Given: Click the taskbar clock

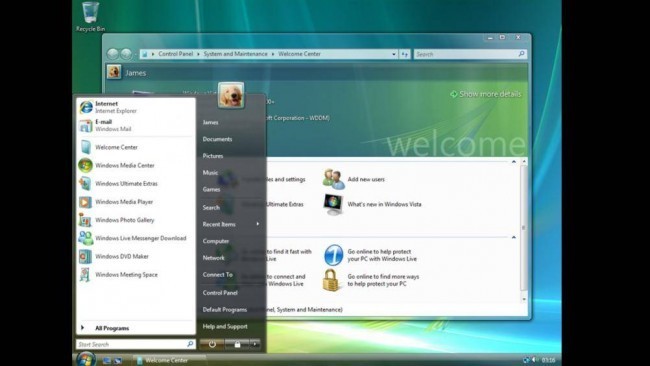Looking at the screenshot, I should (548, 360).
